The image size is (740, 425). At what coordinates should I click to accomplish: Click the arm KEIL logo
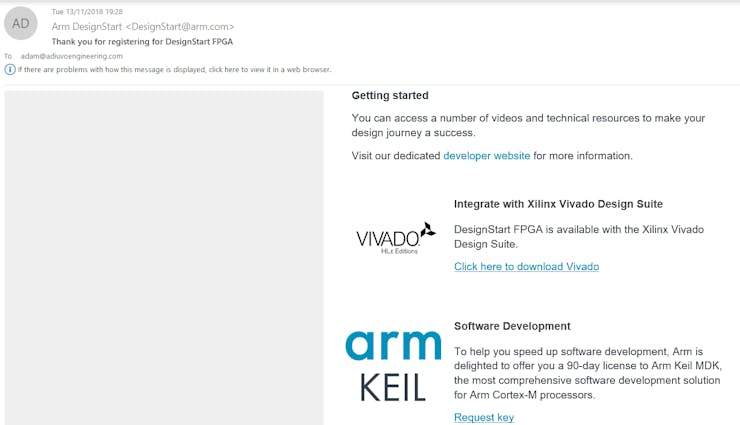click(x=393, y=366)
